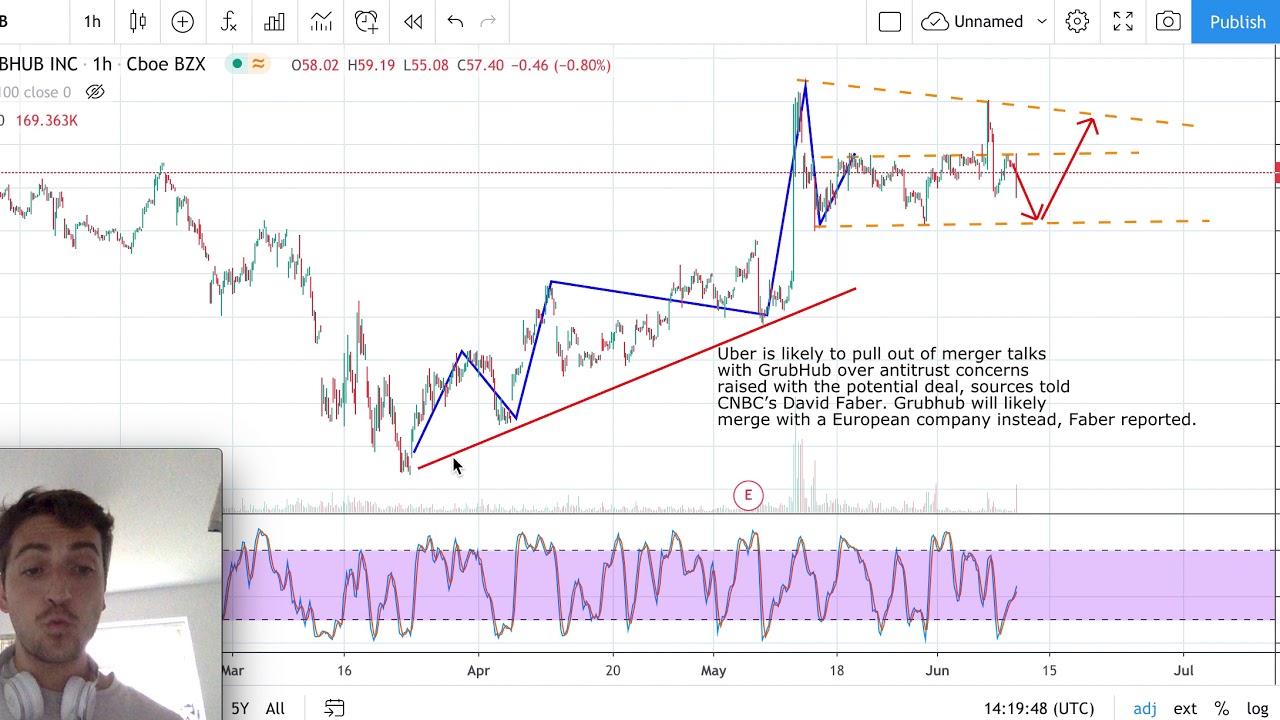Click the Apr label on time axis
Image resolution: width=1280 pixels, height=720 pixels.
(478, 670)
